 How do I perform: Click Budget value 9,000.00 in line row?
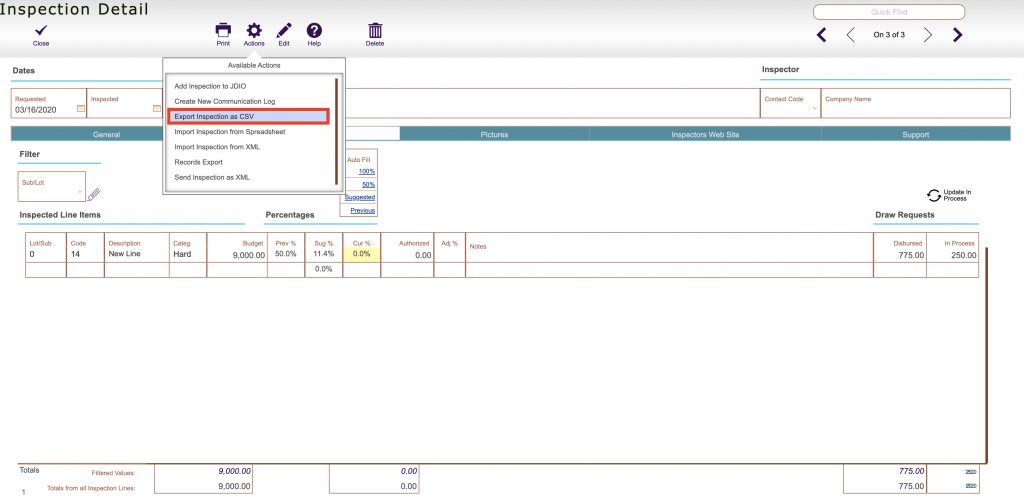pos(248,255)
